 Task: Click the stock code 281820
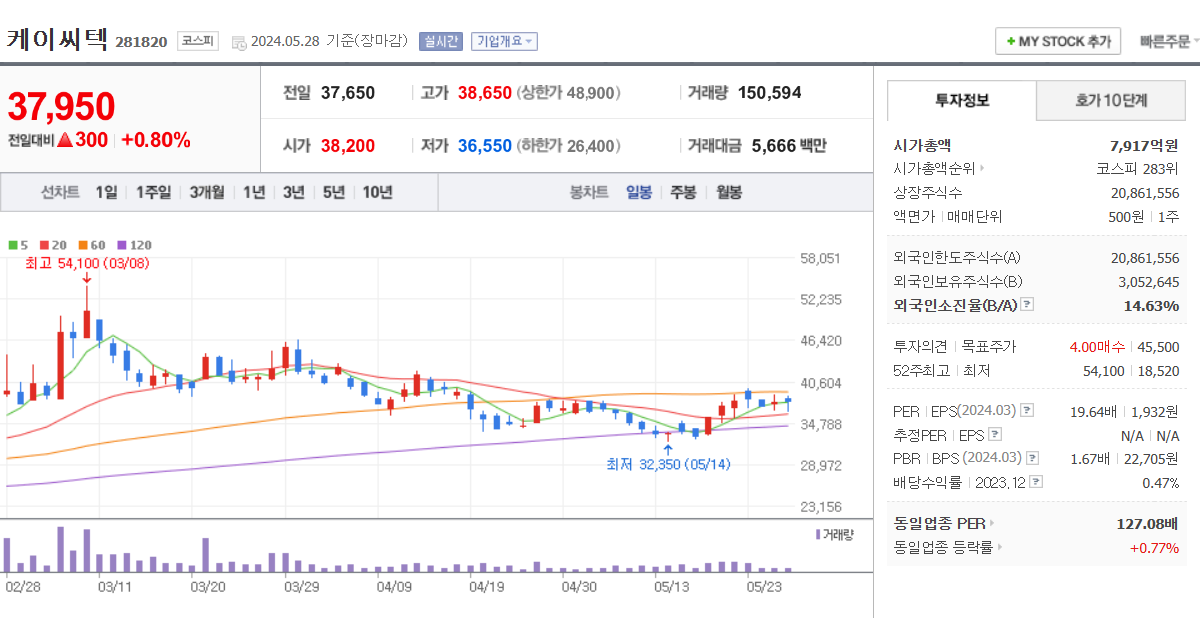pyautogui.click(x=141, y=42)
